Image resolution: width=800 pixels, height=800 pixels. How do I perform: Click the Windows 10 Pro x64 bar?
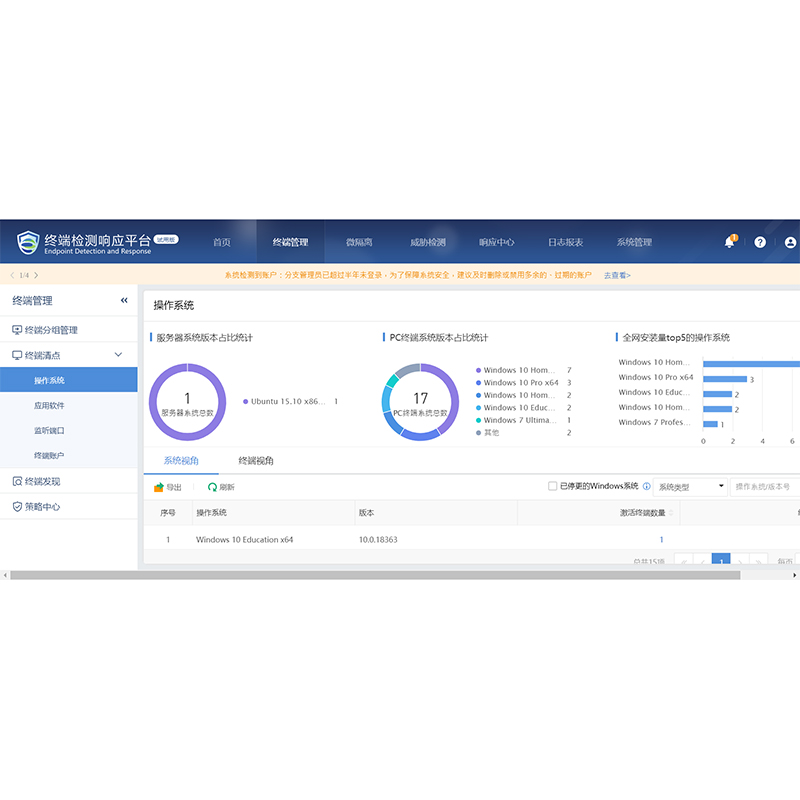click(725, 379)
